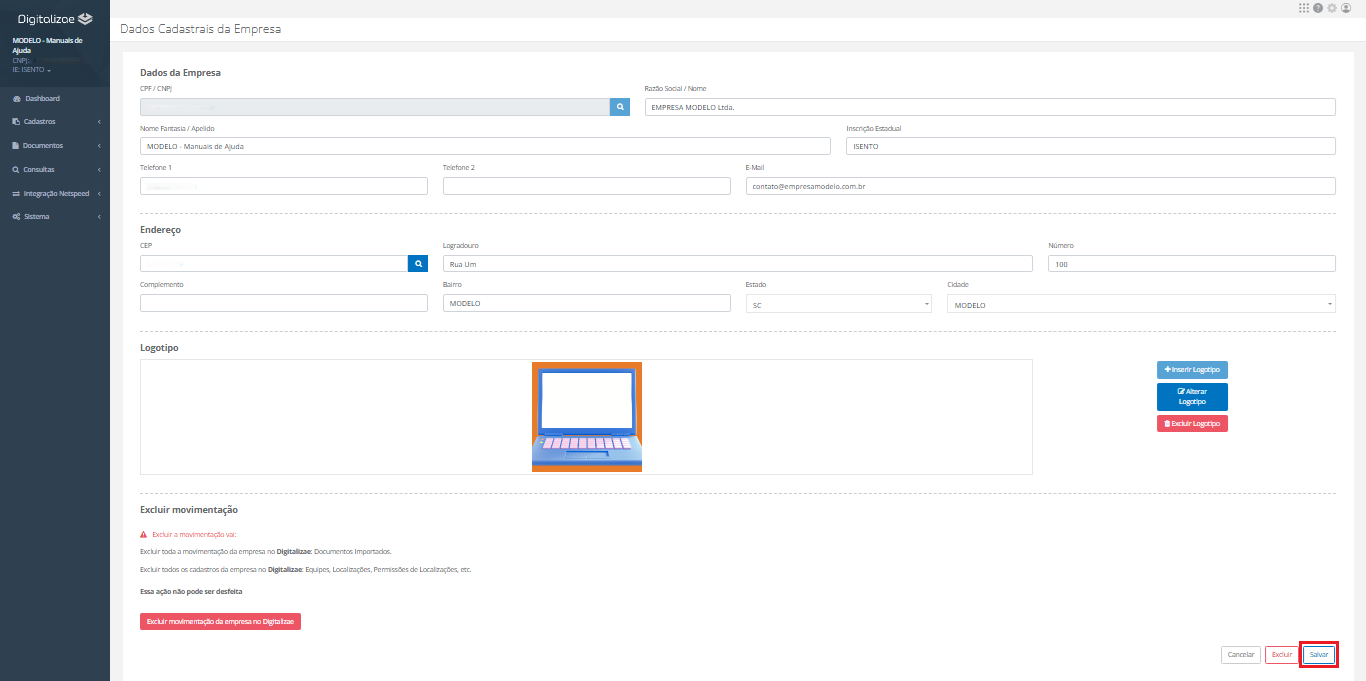Image resolution: width=1366 pixels, height=681 pixels.
Task: Click the CPF/CNPJ search magnifier button
Action: [620, 107]
